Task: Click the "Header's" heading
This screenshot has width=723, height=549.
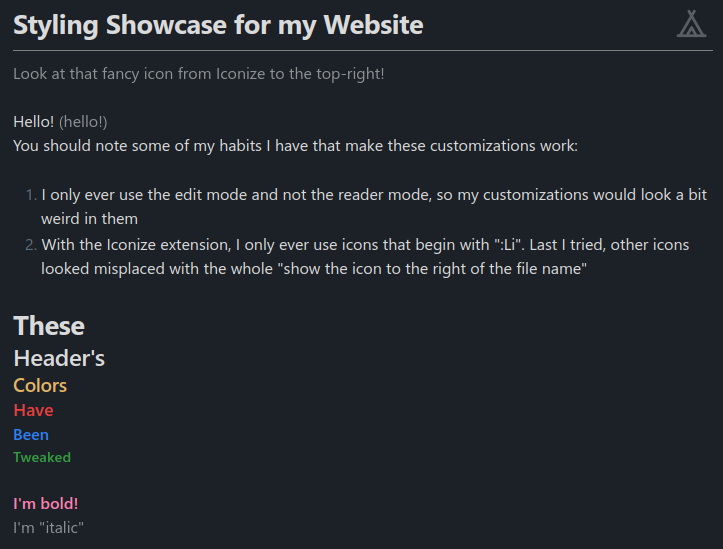Action: [59, 358]
